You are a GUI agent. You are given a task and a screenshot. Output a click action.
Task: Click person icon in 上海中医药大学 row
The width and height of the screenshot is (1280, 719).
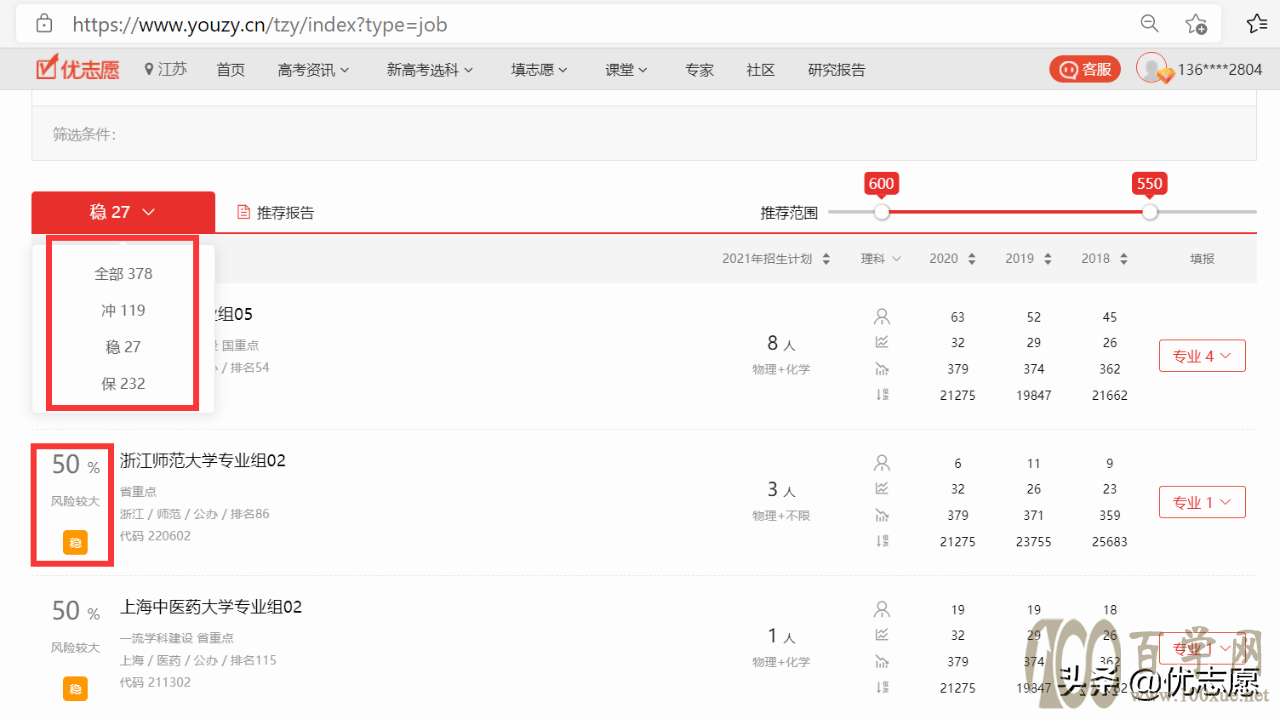click(882, 609)
